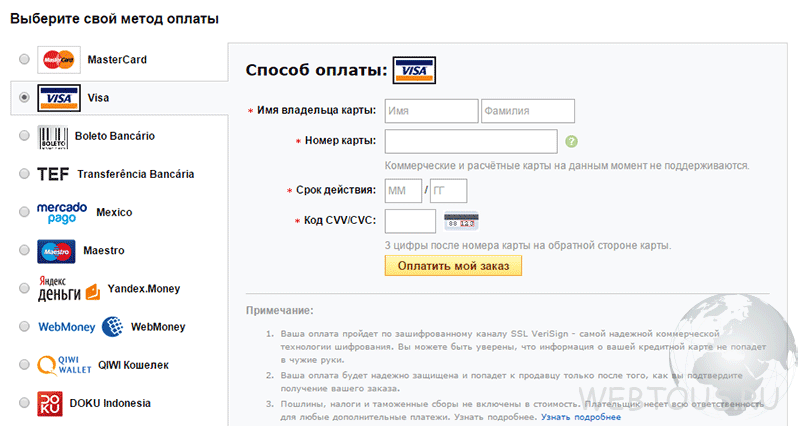Click the blue WebMoney wordmark

pos(67,327)
